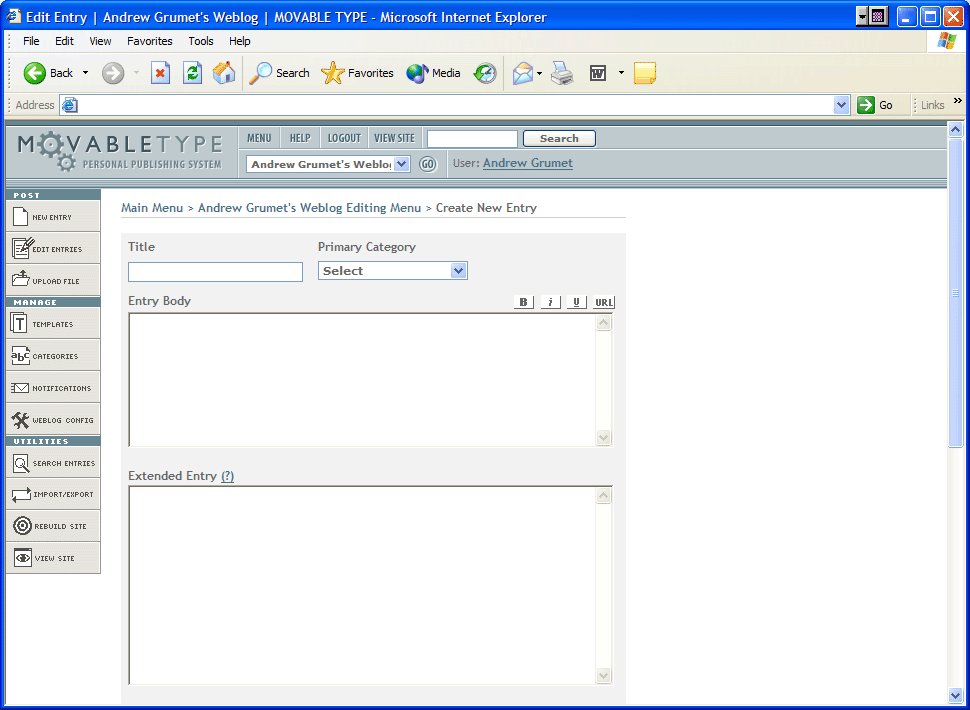Open Weblog Config in the sidebar
The width and height of the screenshot is (970, 710).
[53, 420]
